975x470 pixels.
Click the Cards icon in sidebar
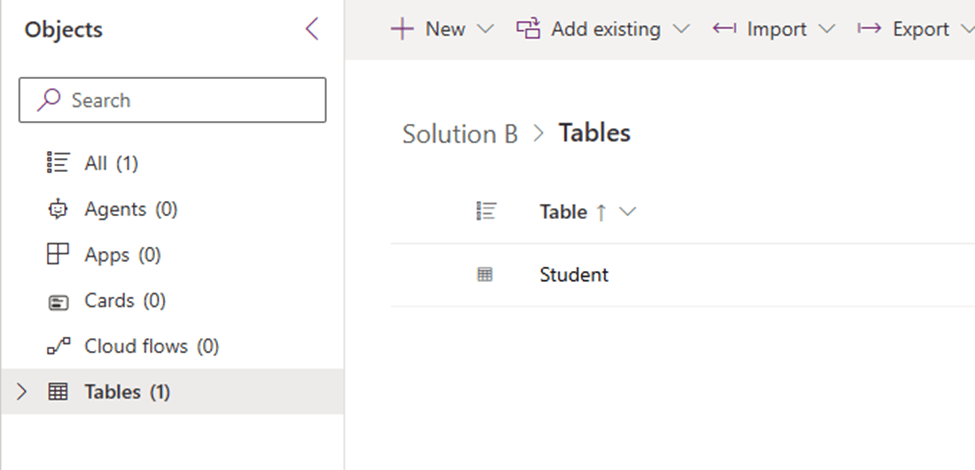pyautogui.click(x=58, y=301)
